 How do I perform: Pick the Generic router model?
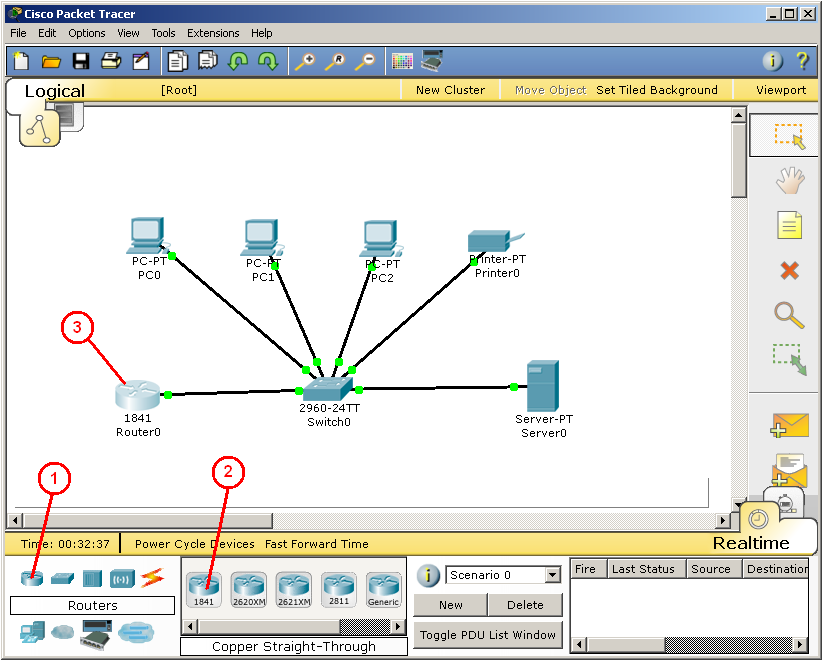[384, 590]
